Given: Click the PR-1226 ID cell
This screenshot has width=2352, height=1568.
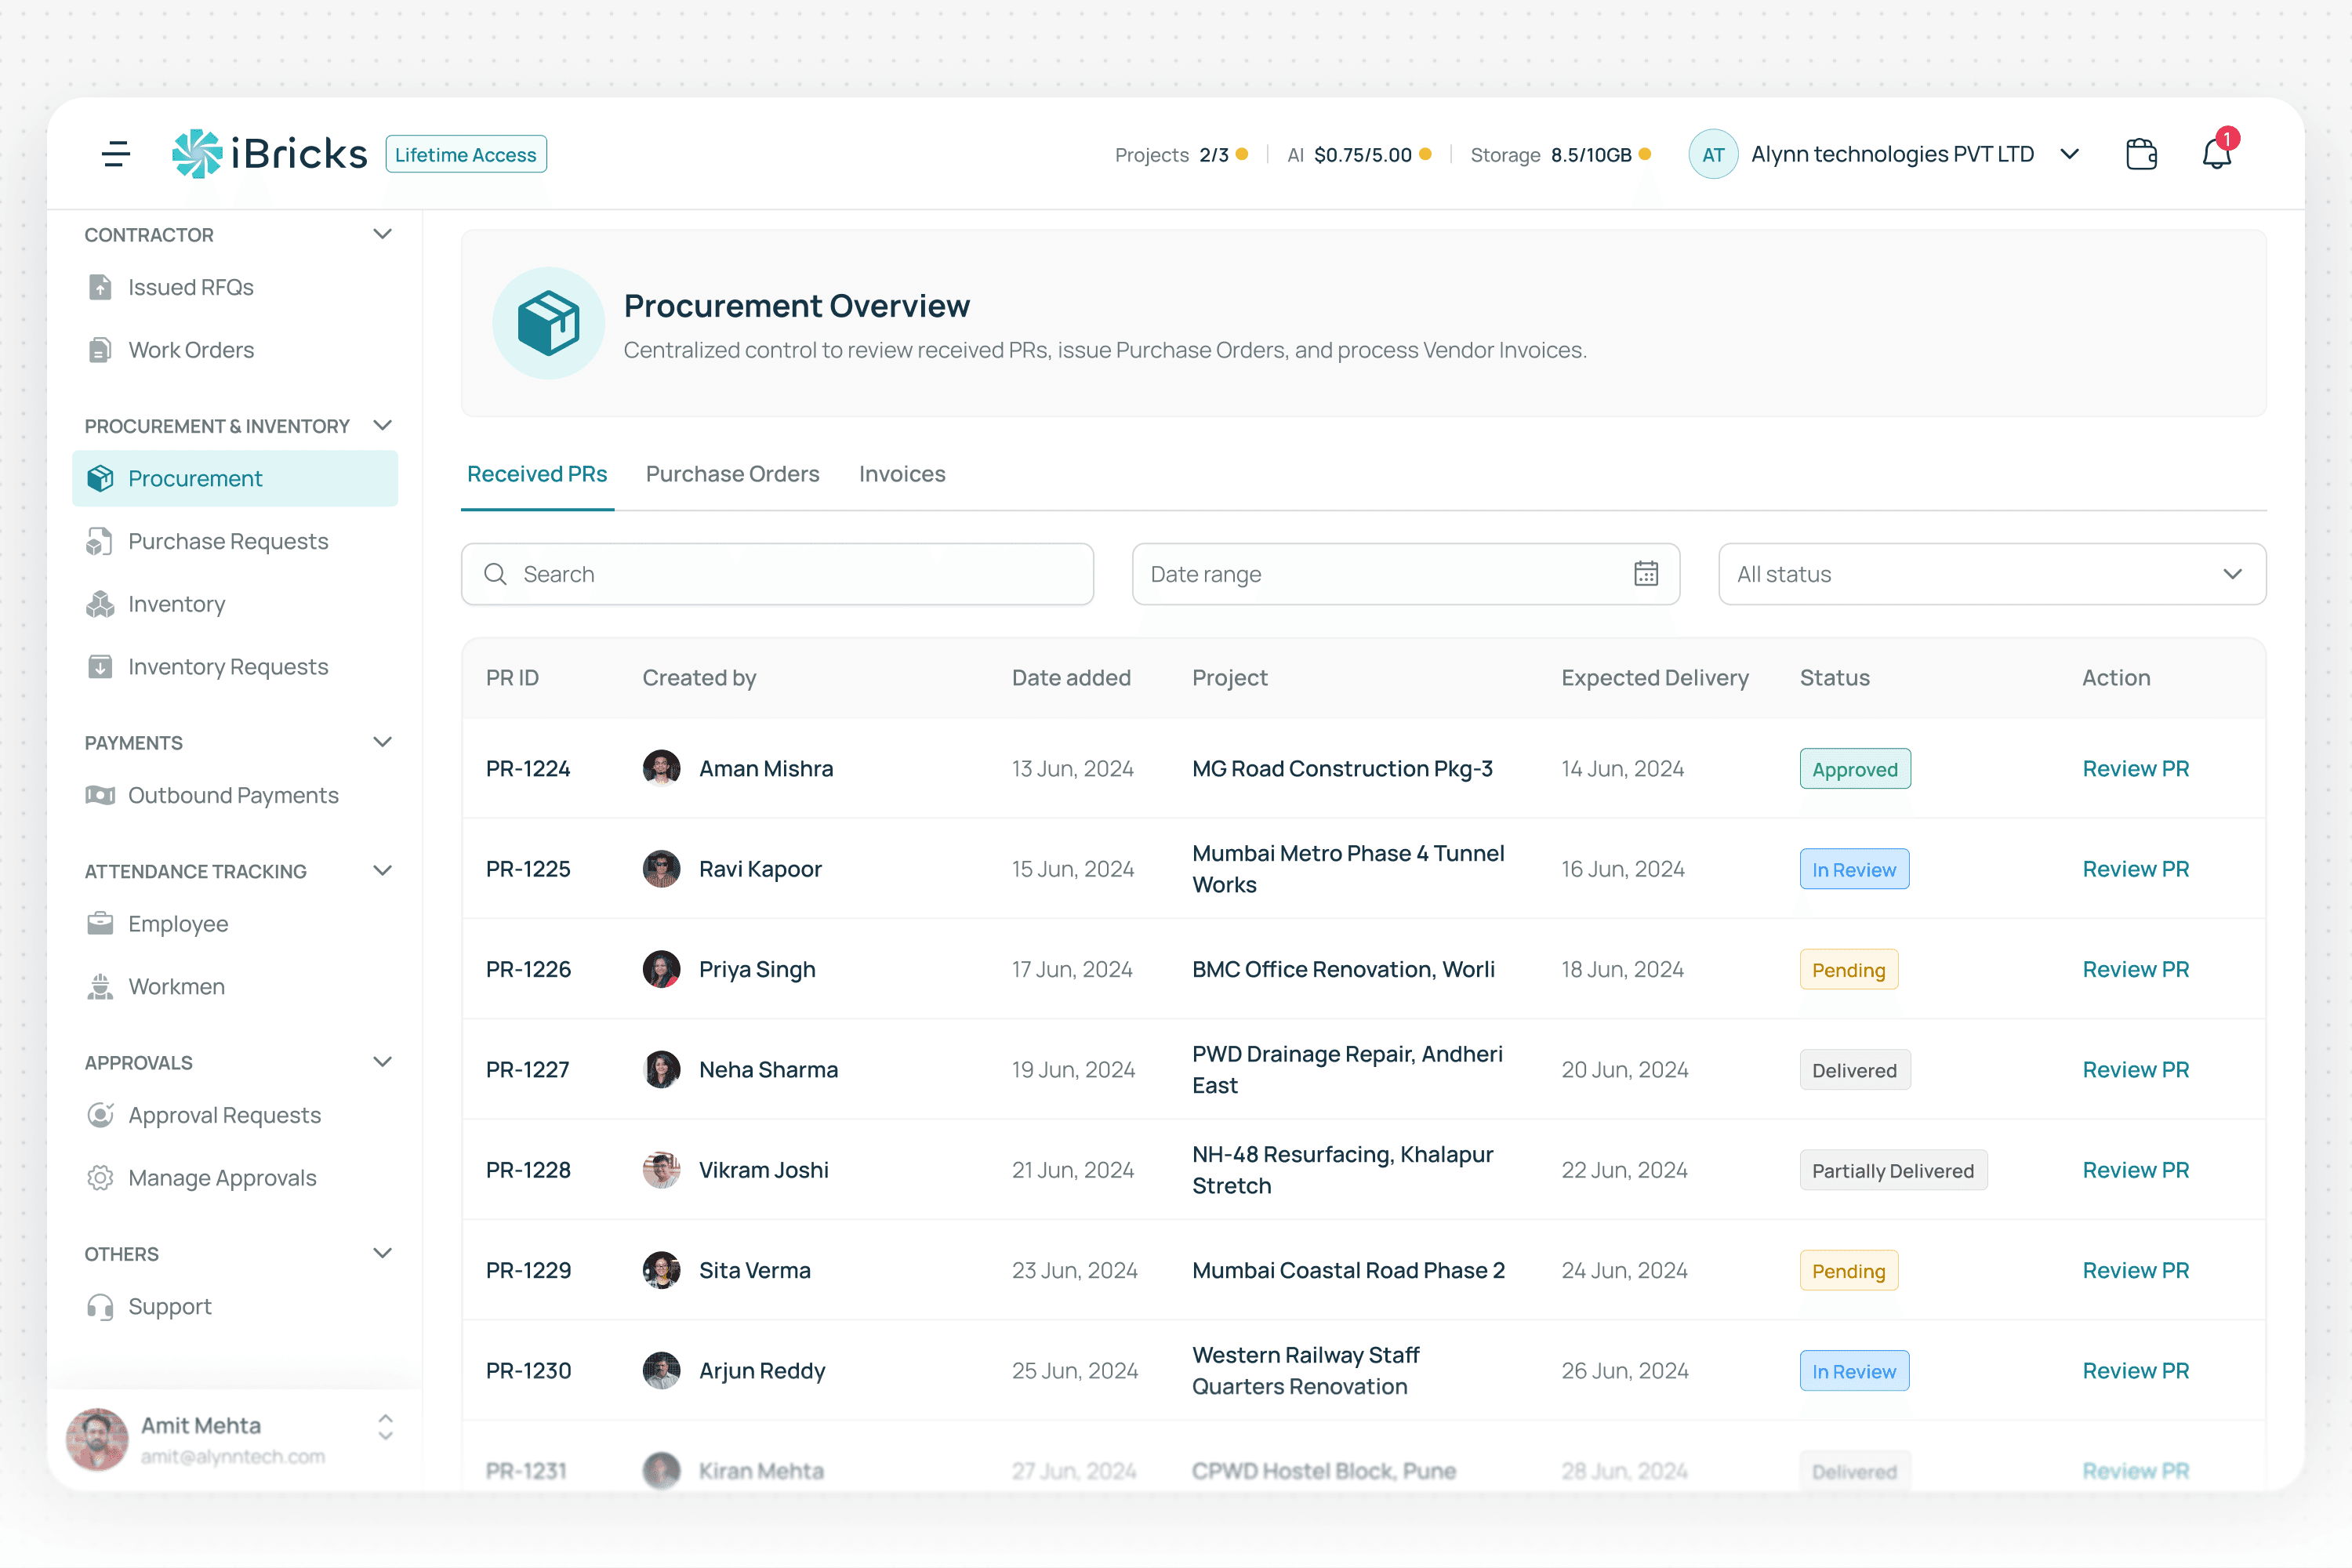Looking at the screenshot, I should (x=528, y=969).
